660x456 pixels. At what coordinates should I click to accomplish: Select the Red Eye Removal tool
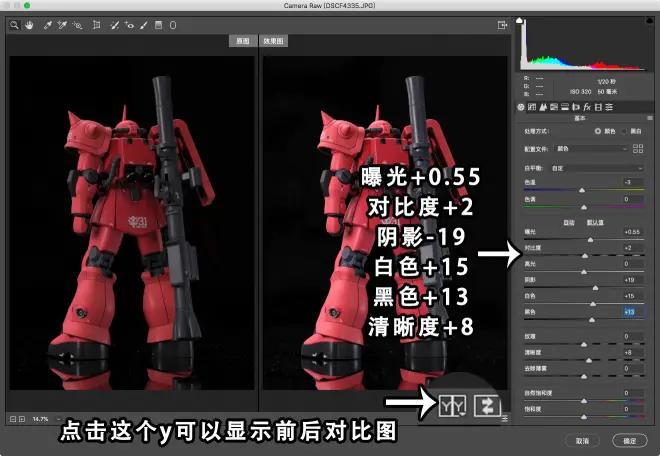pos(129,25)
